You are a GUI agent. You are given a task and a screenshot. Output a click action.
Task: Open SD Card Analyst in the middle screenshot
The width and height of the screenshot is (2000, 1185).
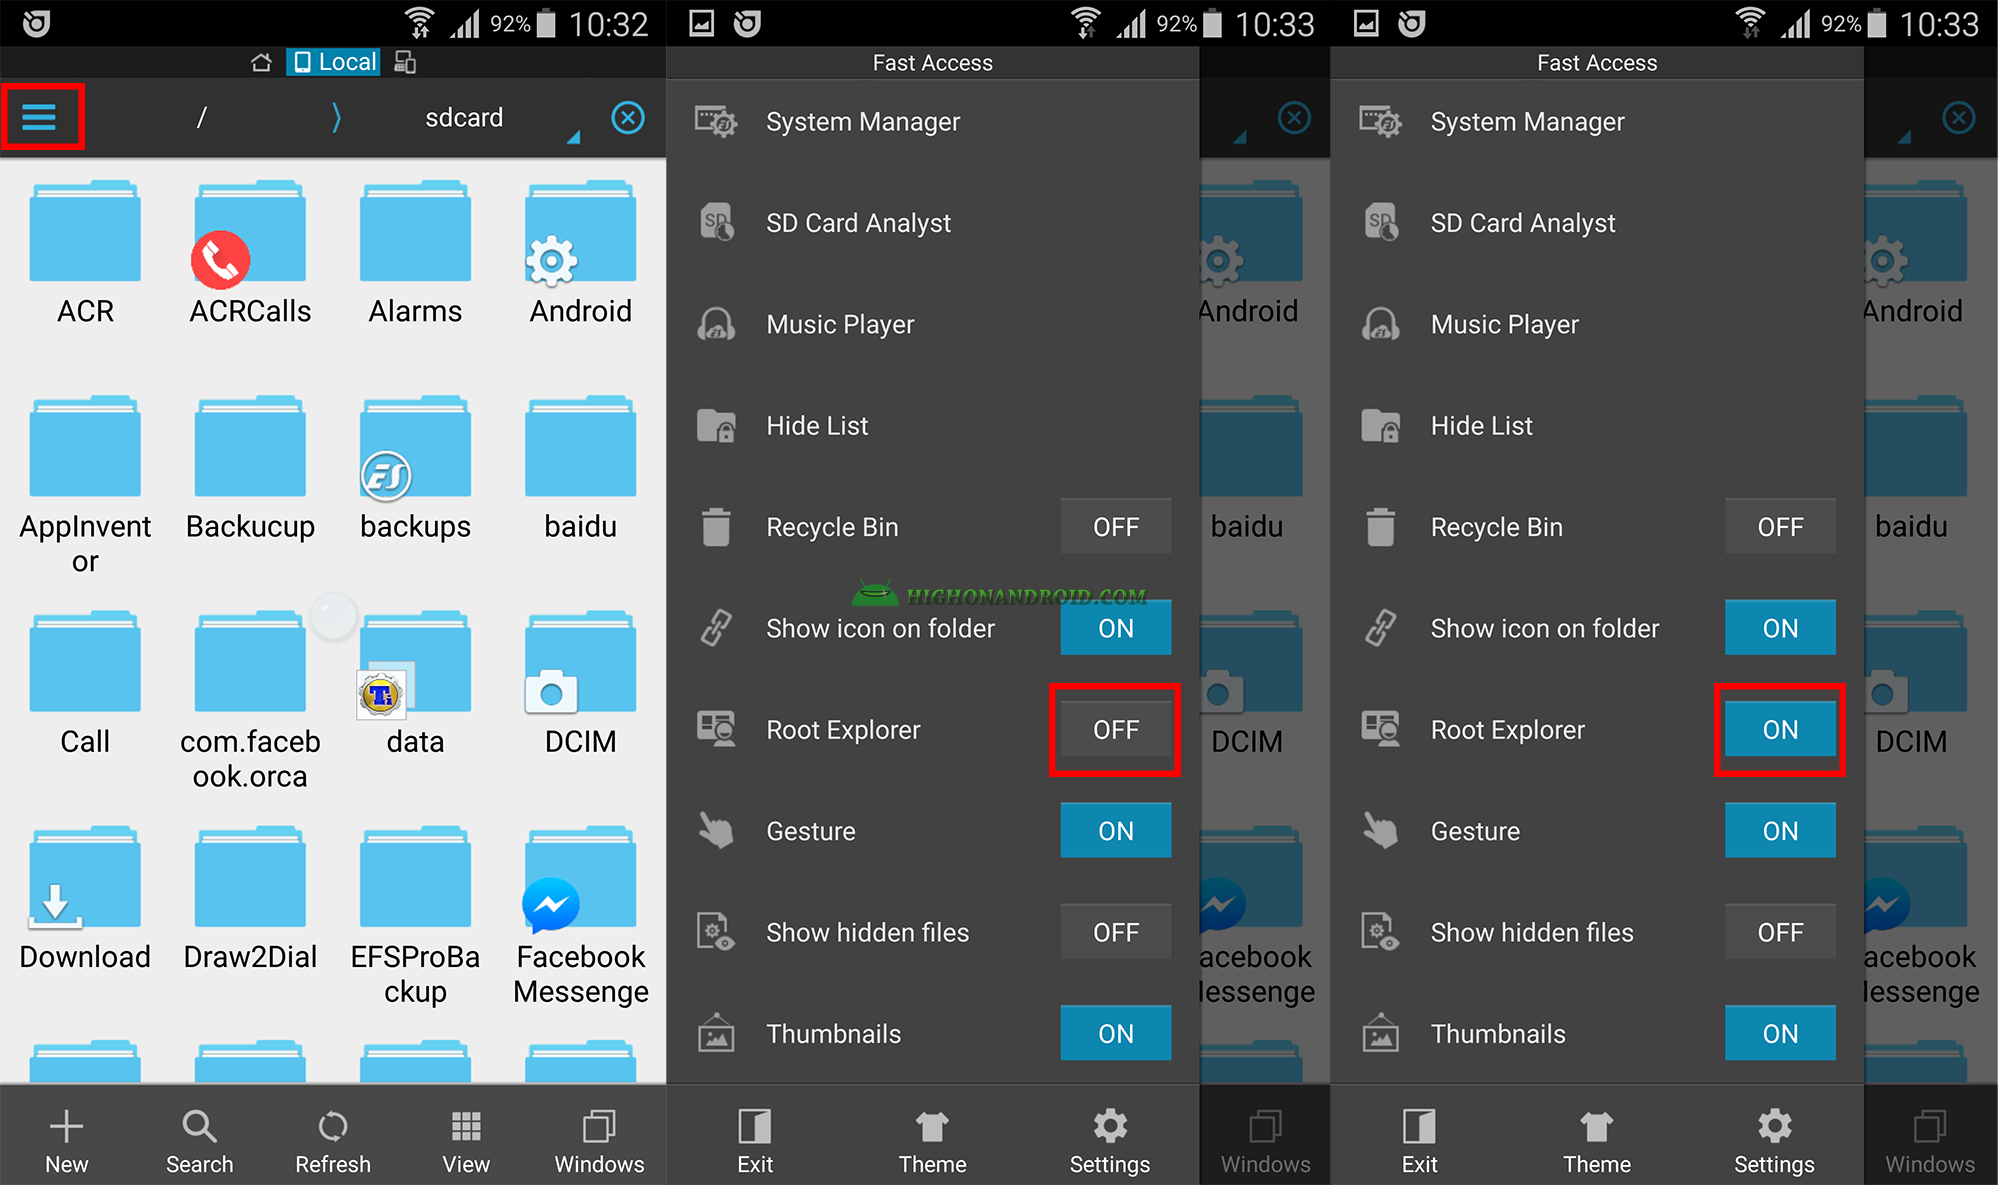click(x=932, y=223)
